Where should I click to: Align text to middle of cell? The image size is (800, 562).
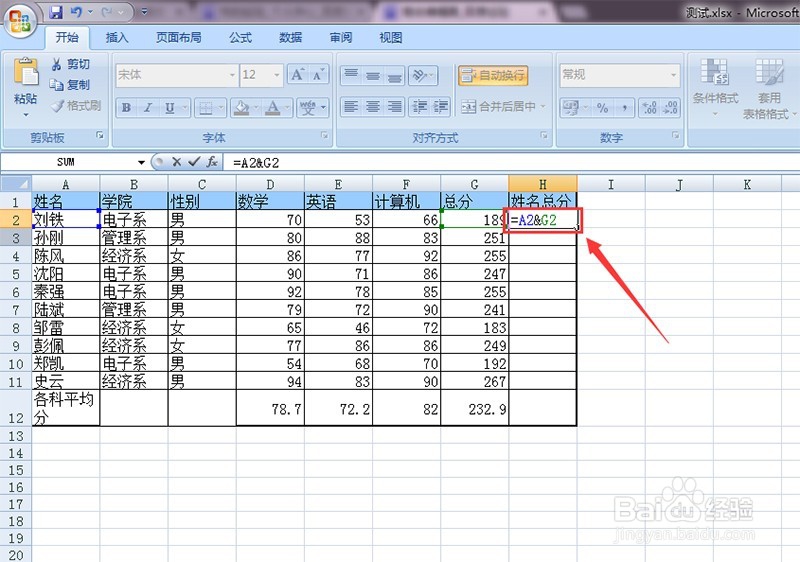373,75
